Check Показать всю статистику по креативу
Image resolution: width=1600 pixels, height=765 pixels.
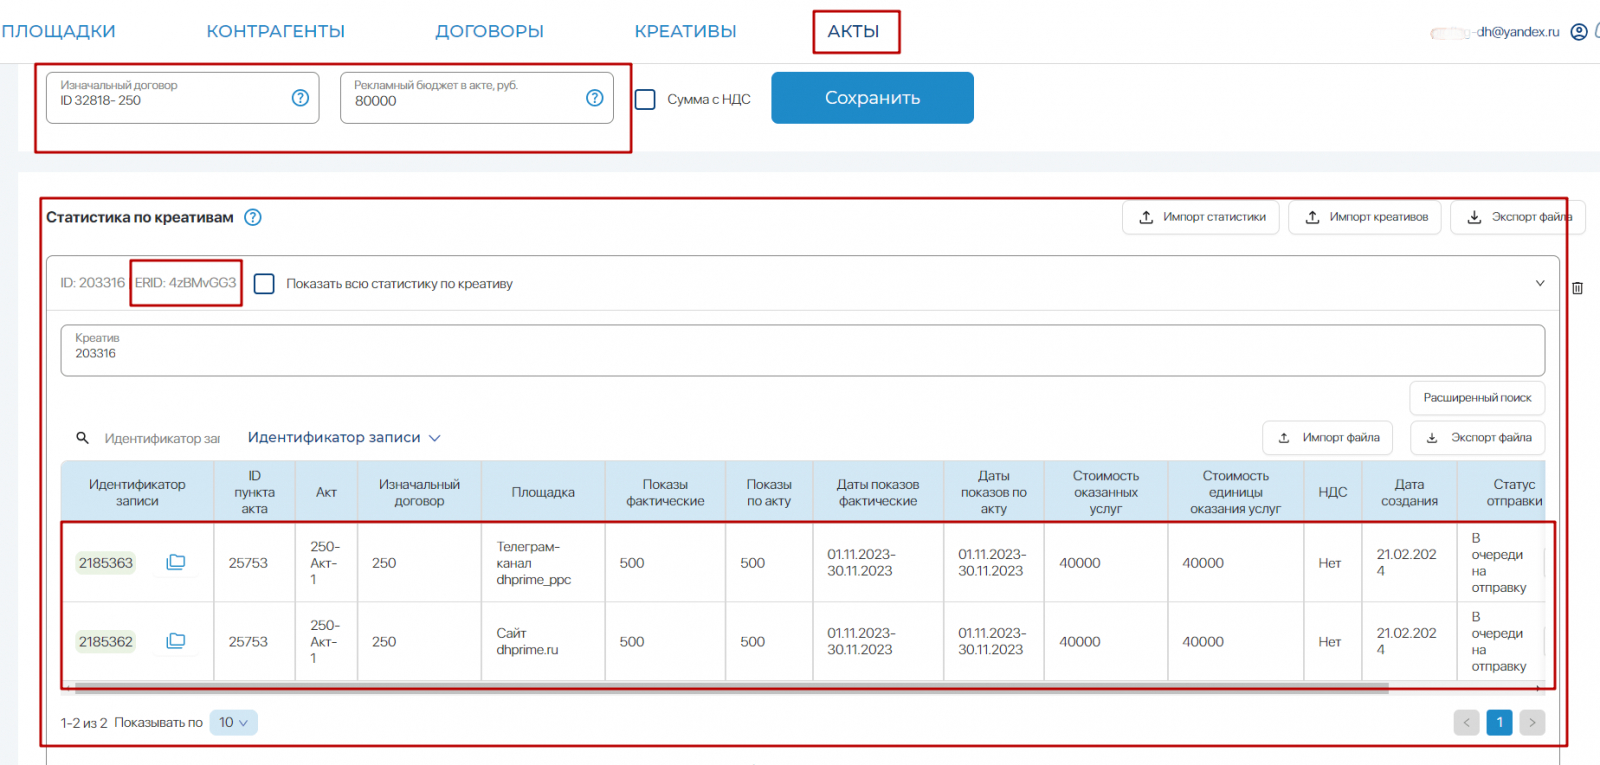264,284
